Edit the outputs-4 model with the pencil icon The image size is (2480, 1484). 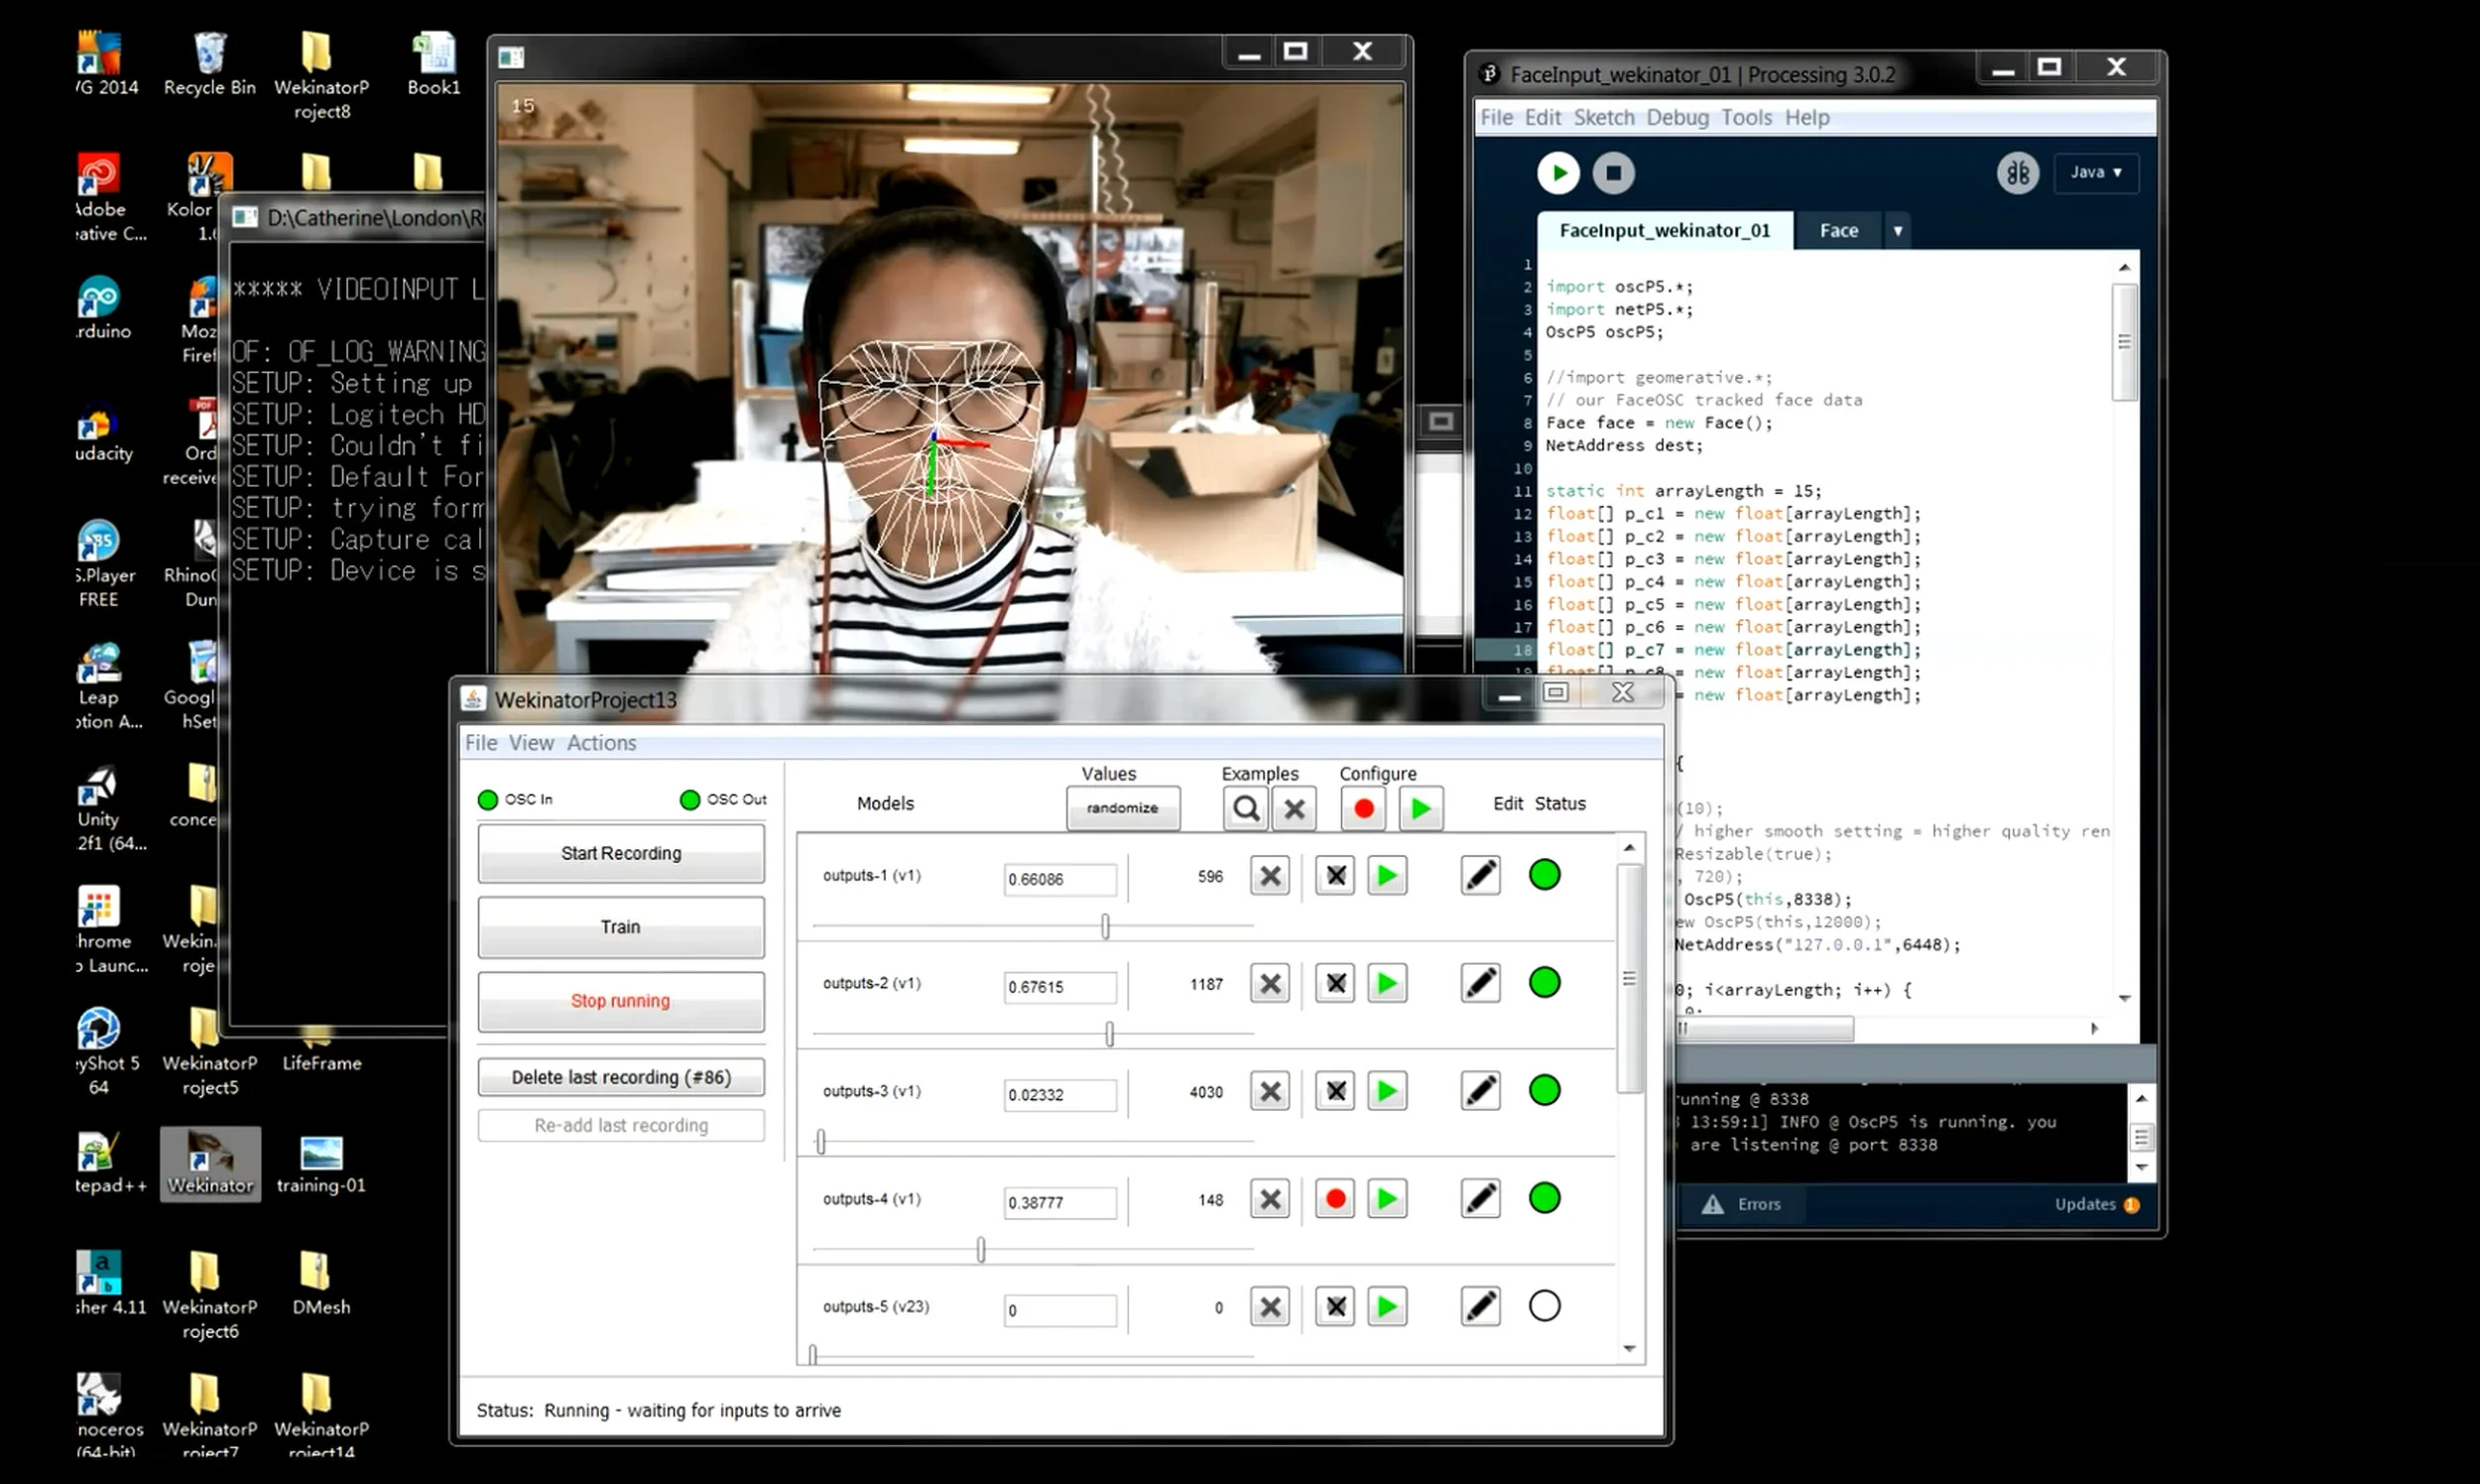1480,1199
